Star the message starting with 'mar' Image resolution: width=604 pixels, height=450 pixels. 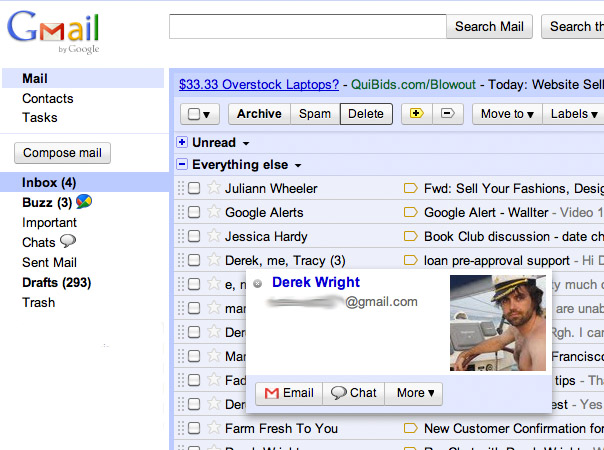[x=214, y=308]
